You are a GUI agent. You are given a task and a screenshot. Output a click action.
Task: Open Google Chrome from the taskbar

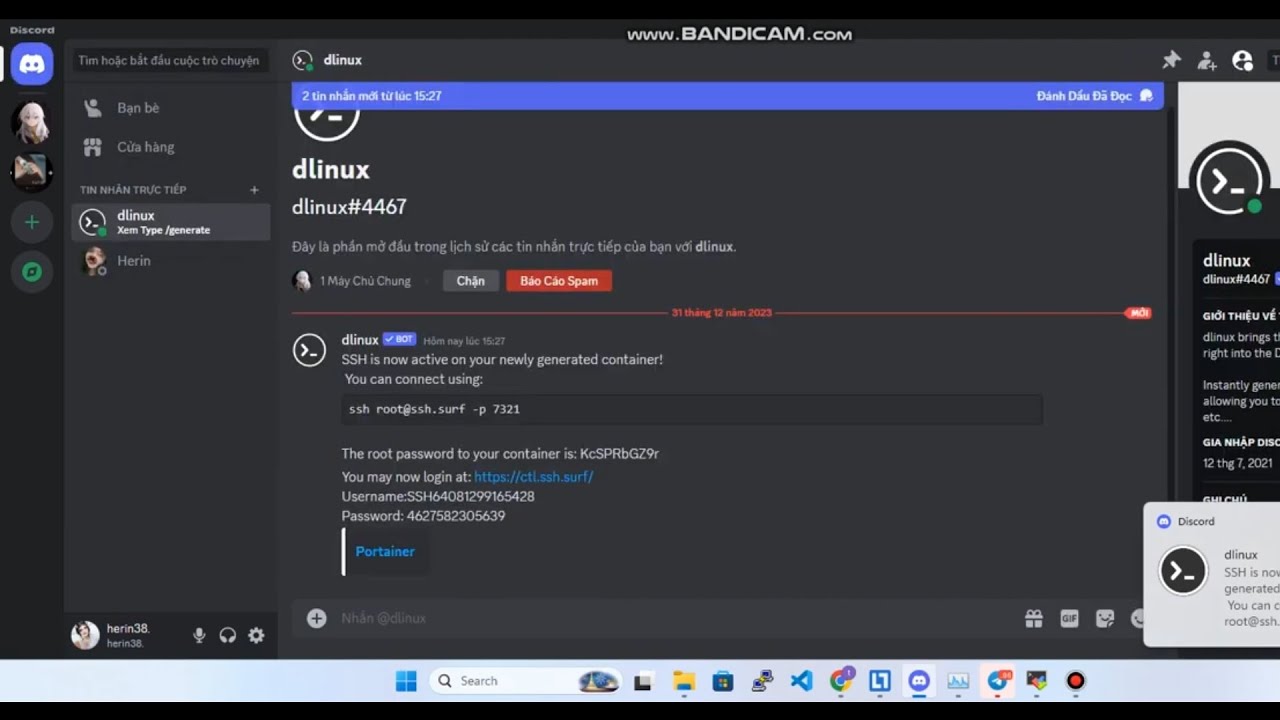[x=841, y=681]
